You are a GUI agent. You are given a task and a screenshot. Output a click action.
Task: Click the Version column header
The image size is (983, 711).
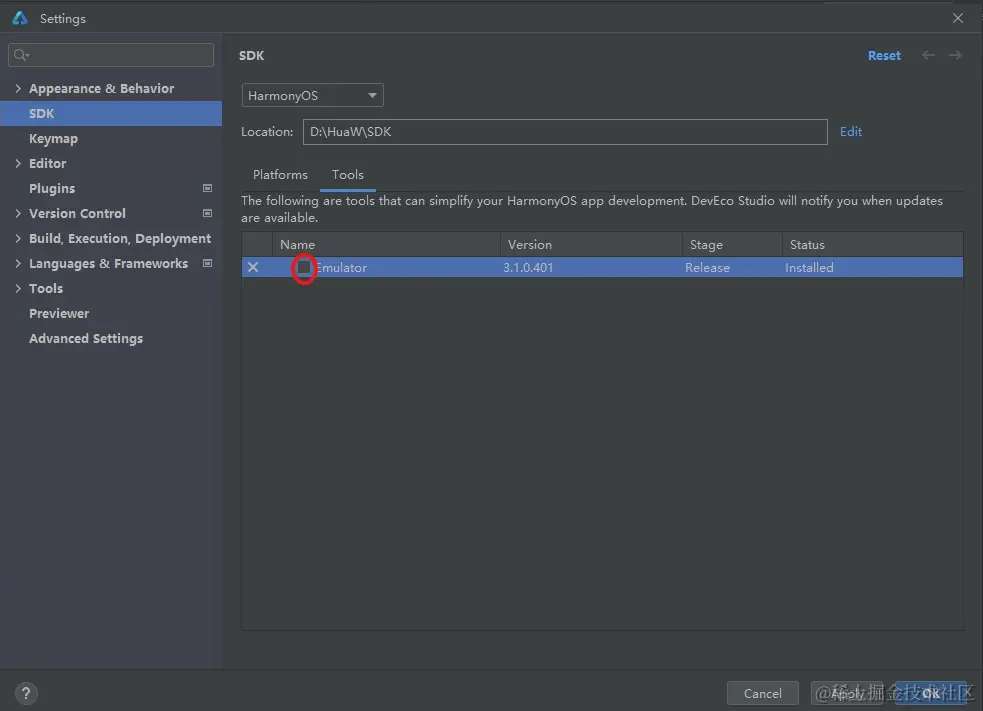(591, 245)
